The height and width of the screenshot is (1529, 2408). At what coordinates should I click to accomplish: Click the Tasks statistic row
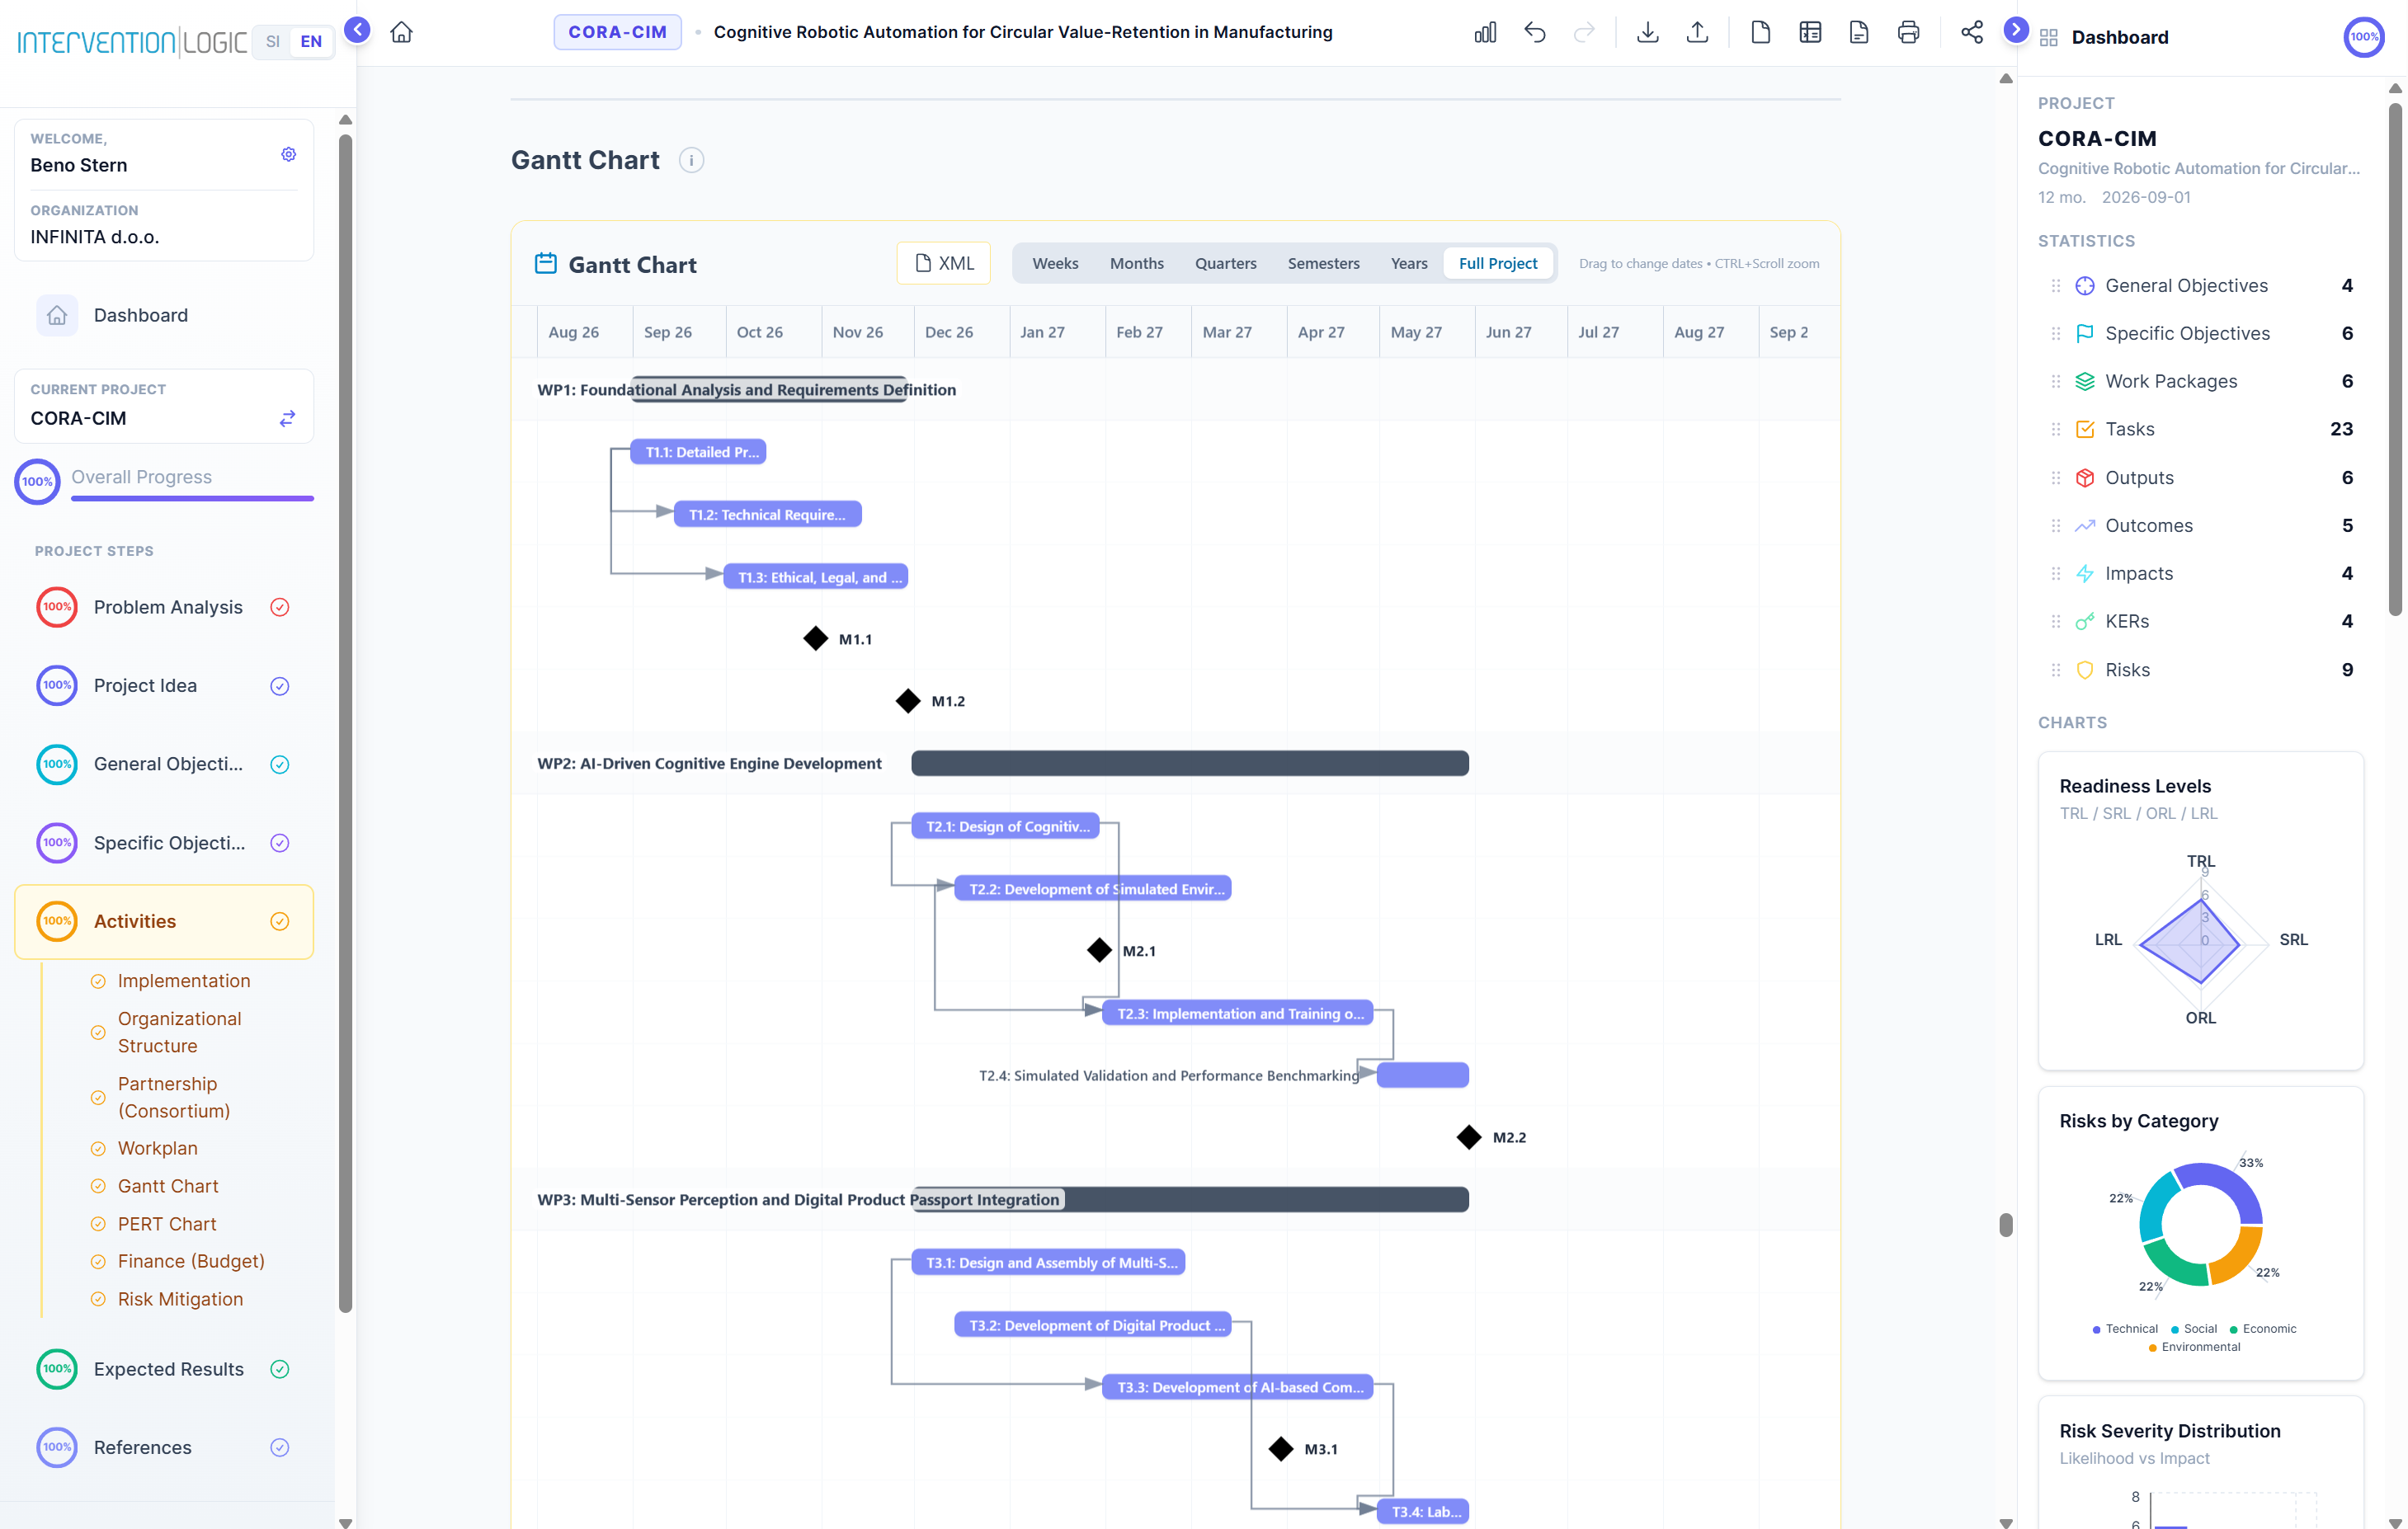2200,429
